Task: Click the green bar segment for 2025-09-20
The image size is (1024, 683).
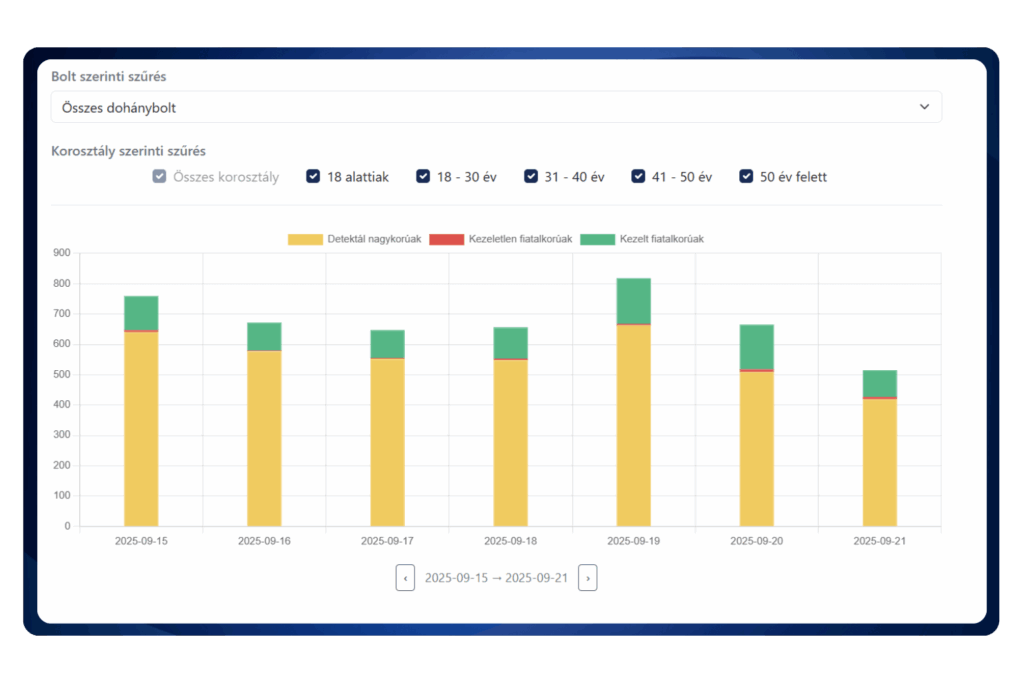Action: click(756, 347)
